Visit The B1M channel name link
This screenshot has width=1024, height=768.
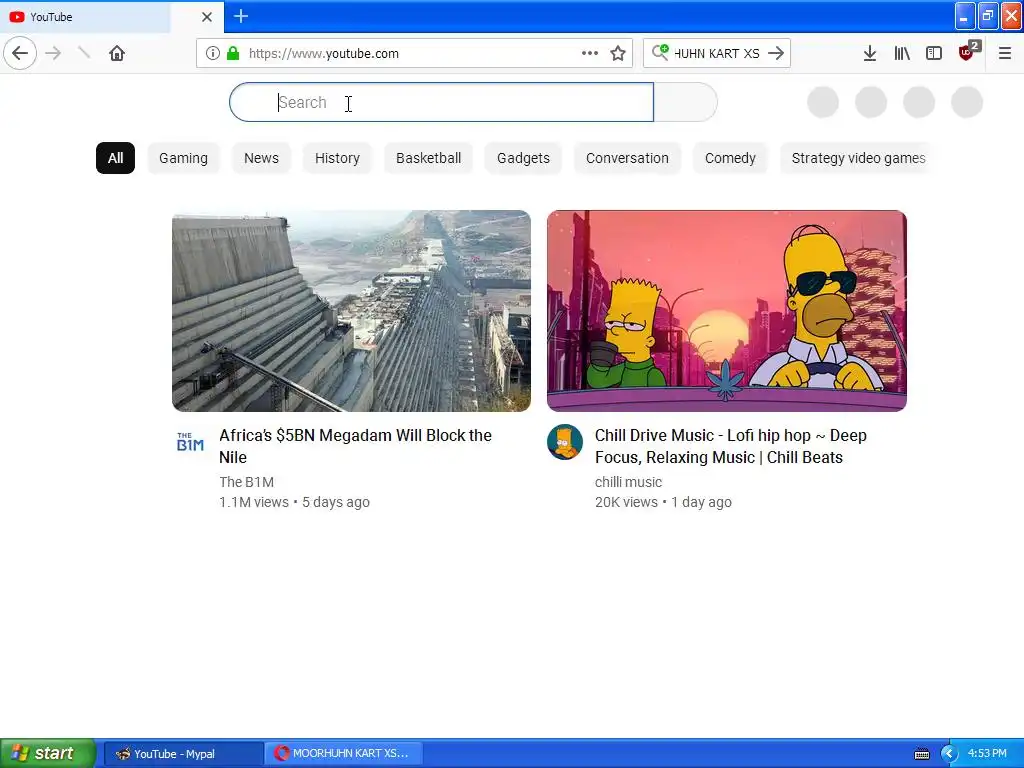tap(246, 482)
